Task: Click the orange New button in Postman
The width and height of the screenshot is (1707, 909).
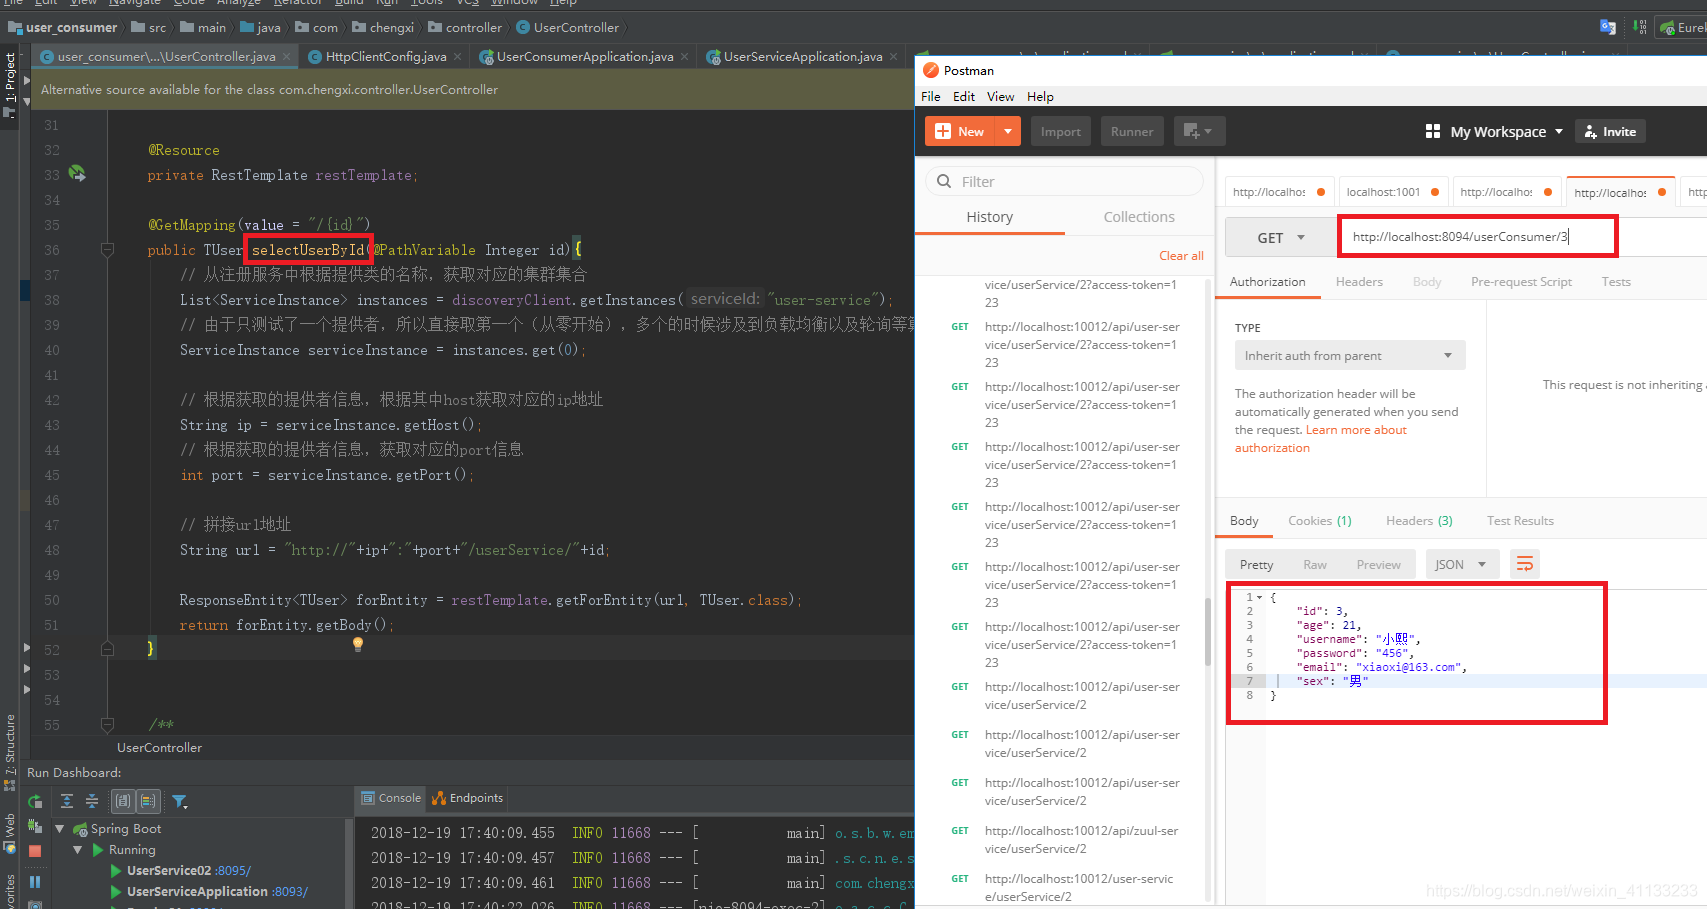Action: click(960, 131)
